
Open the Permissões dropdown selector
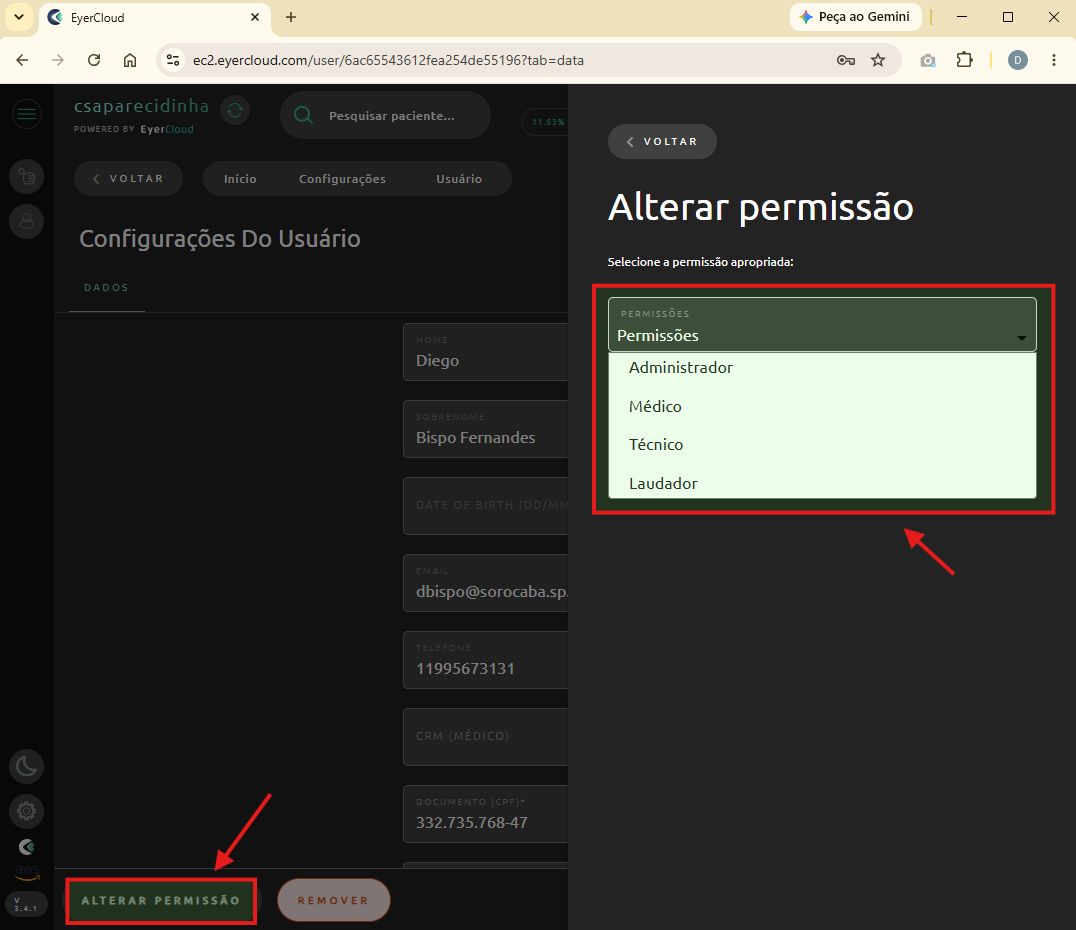(822, 325)
